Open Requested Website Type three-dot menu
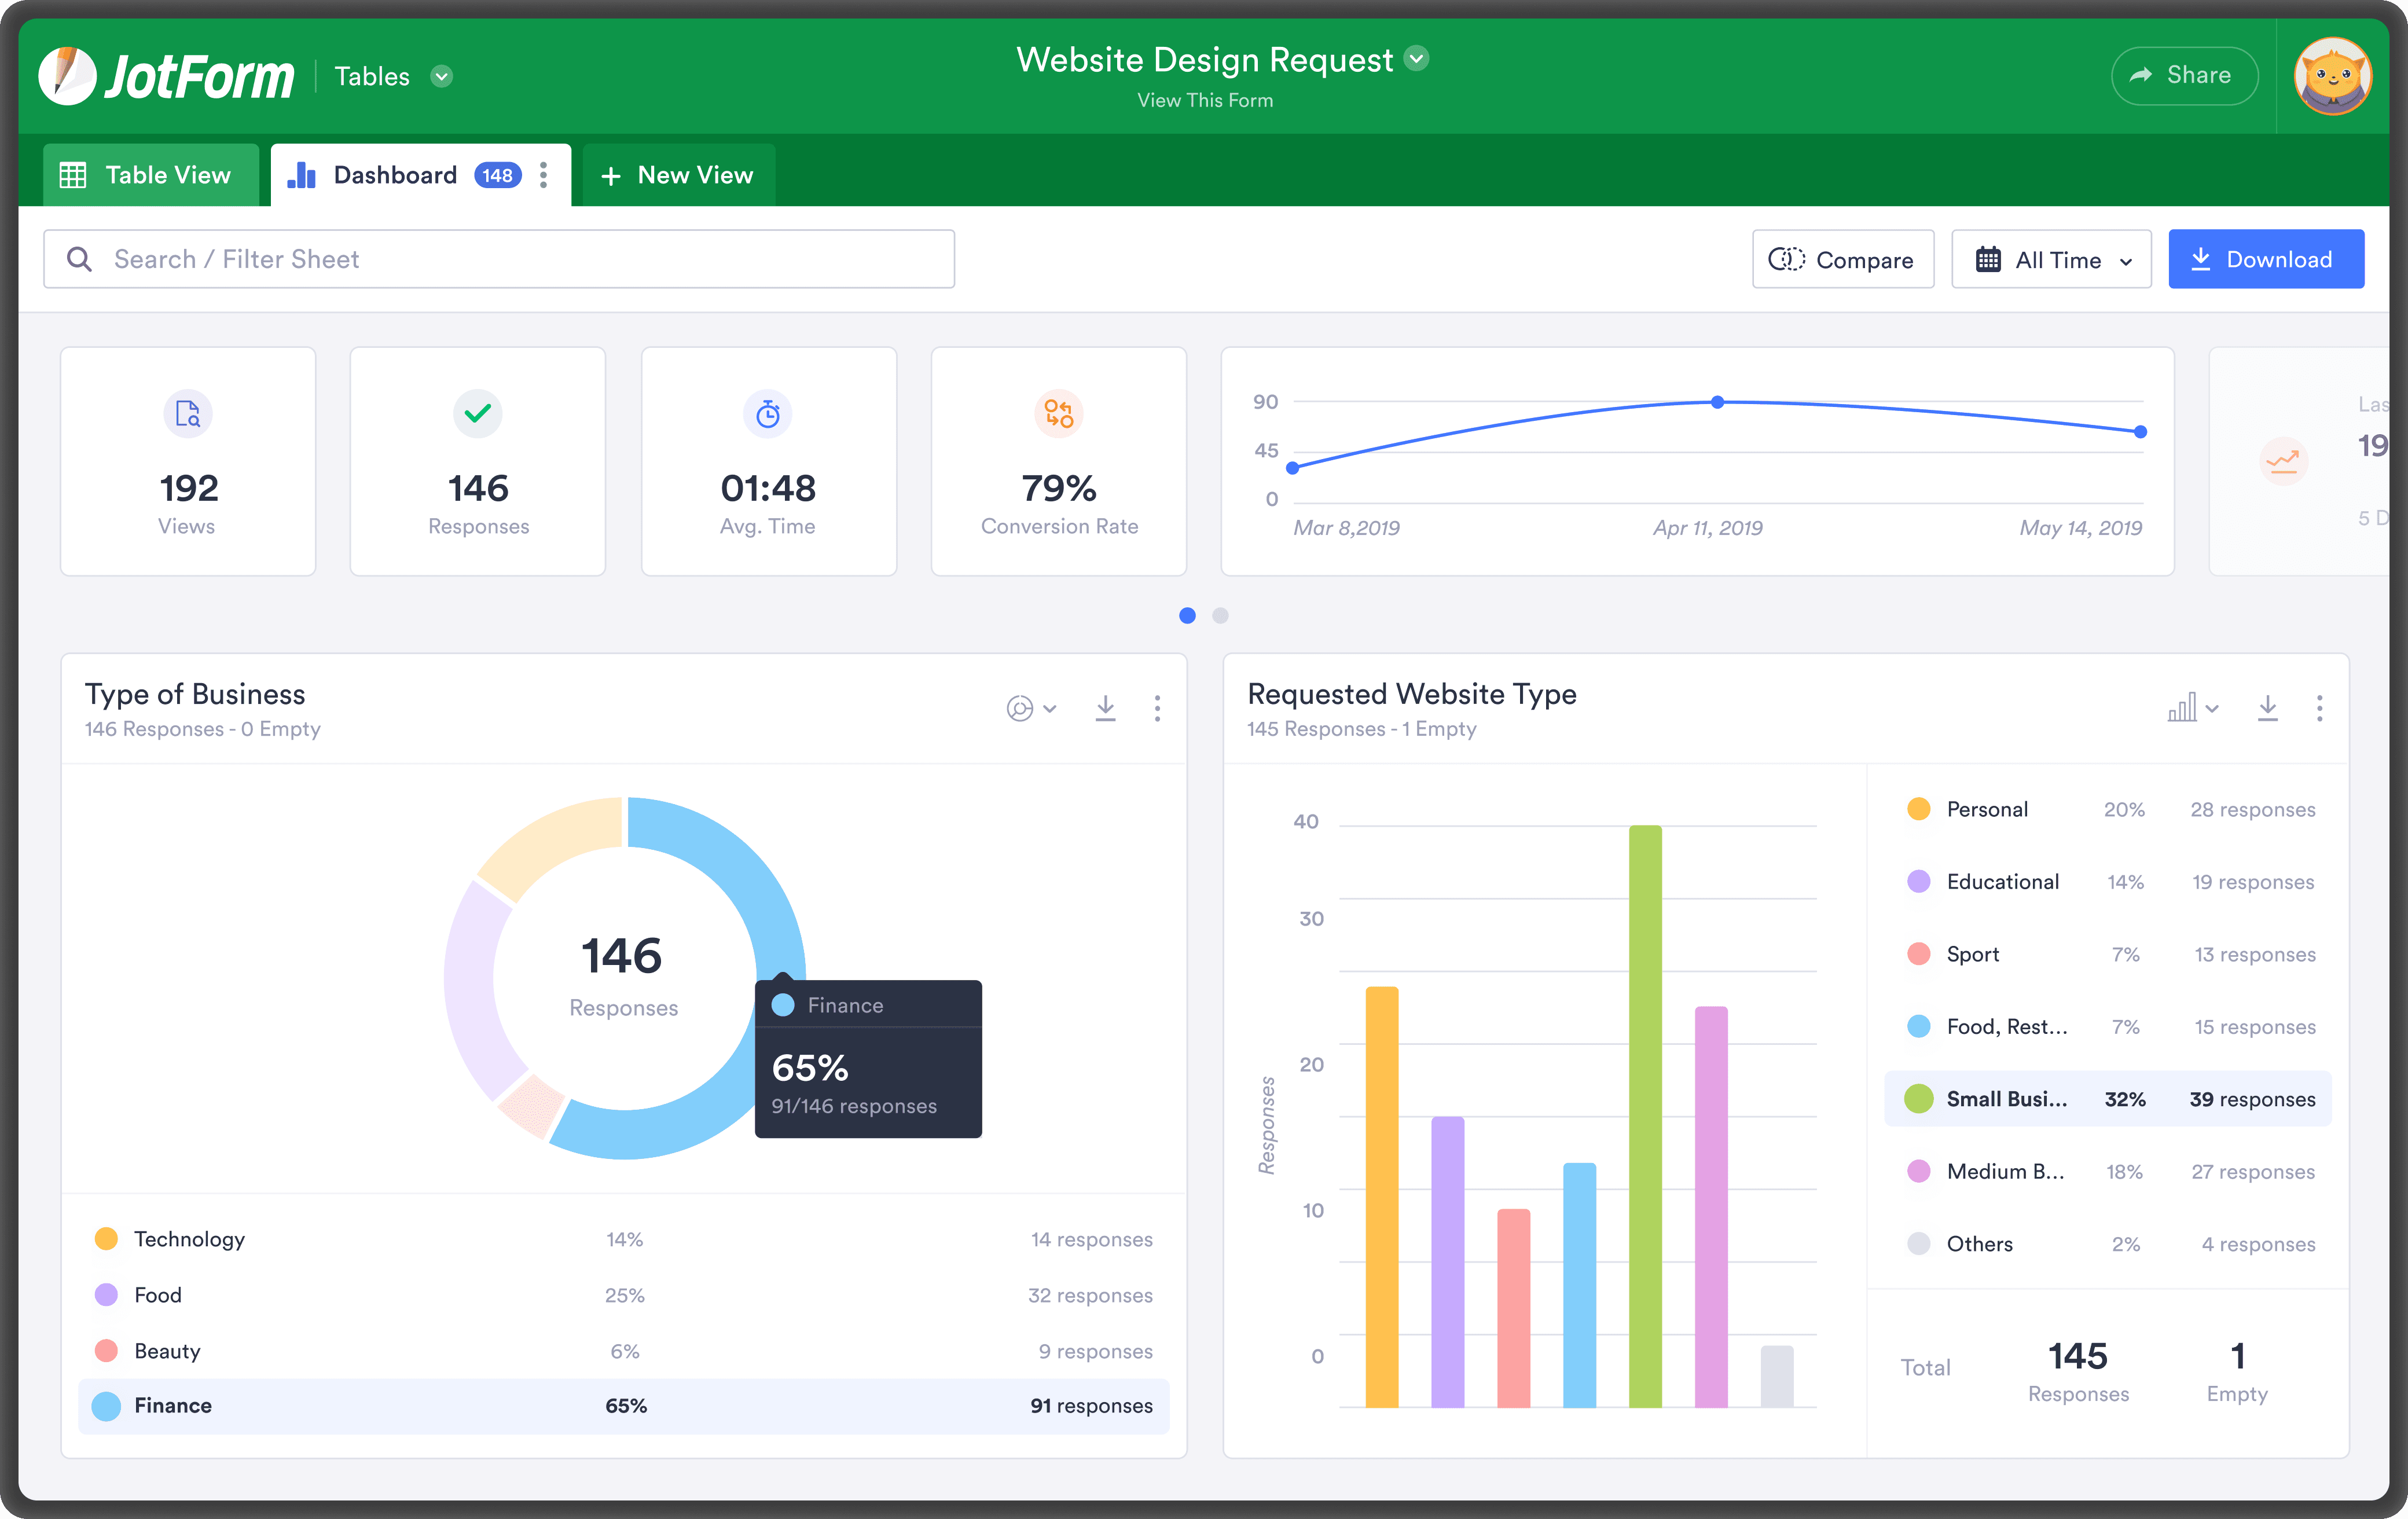Viewport: 2408px width, 1519px height. point(2319,708)
